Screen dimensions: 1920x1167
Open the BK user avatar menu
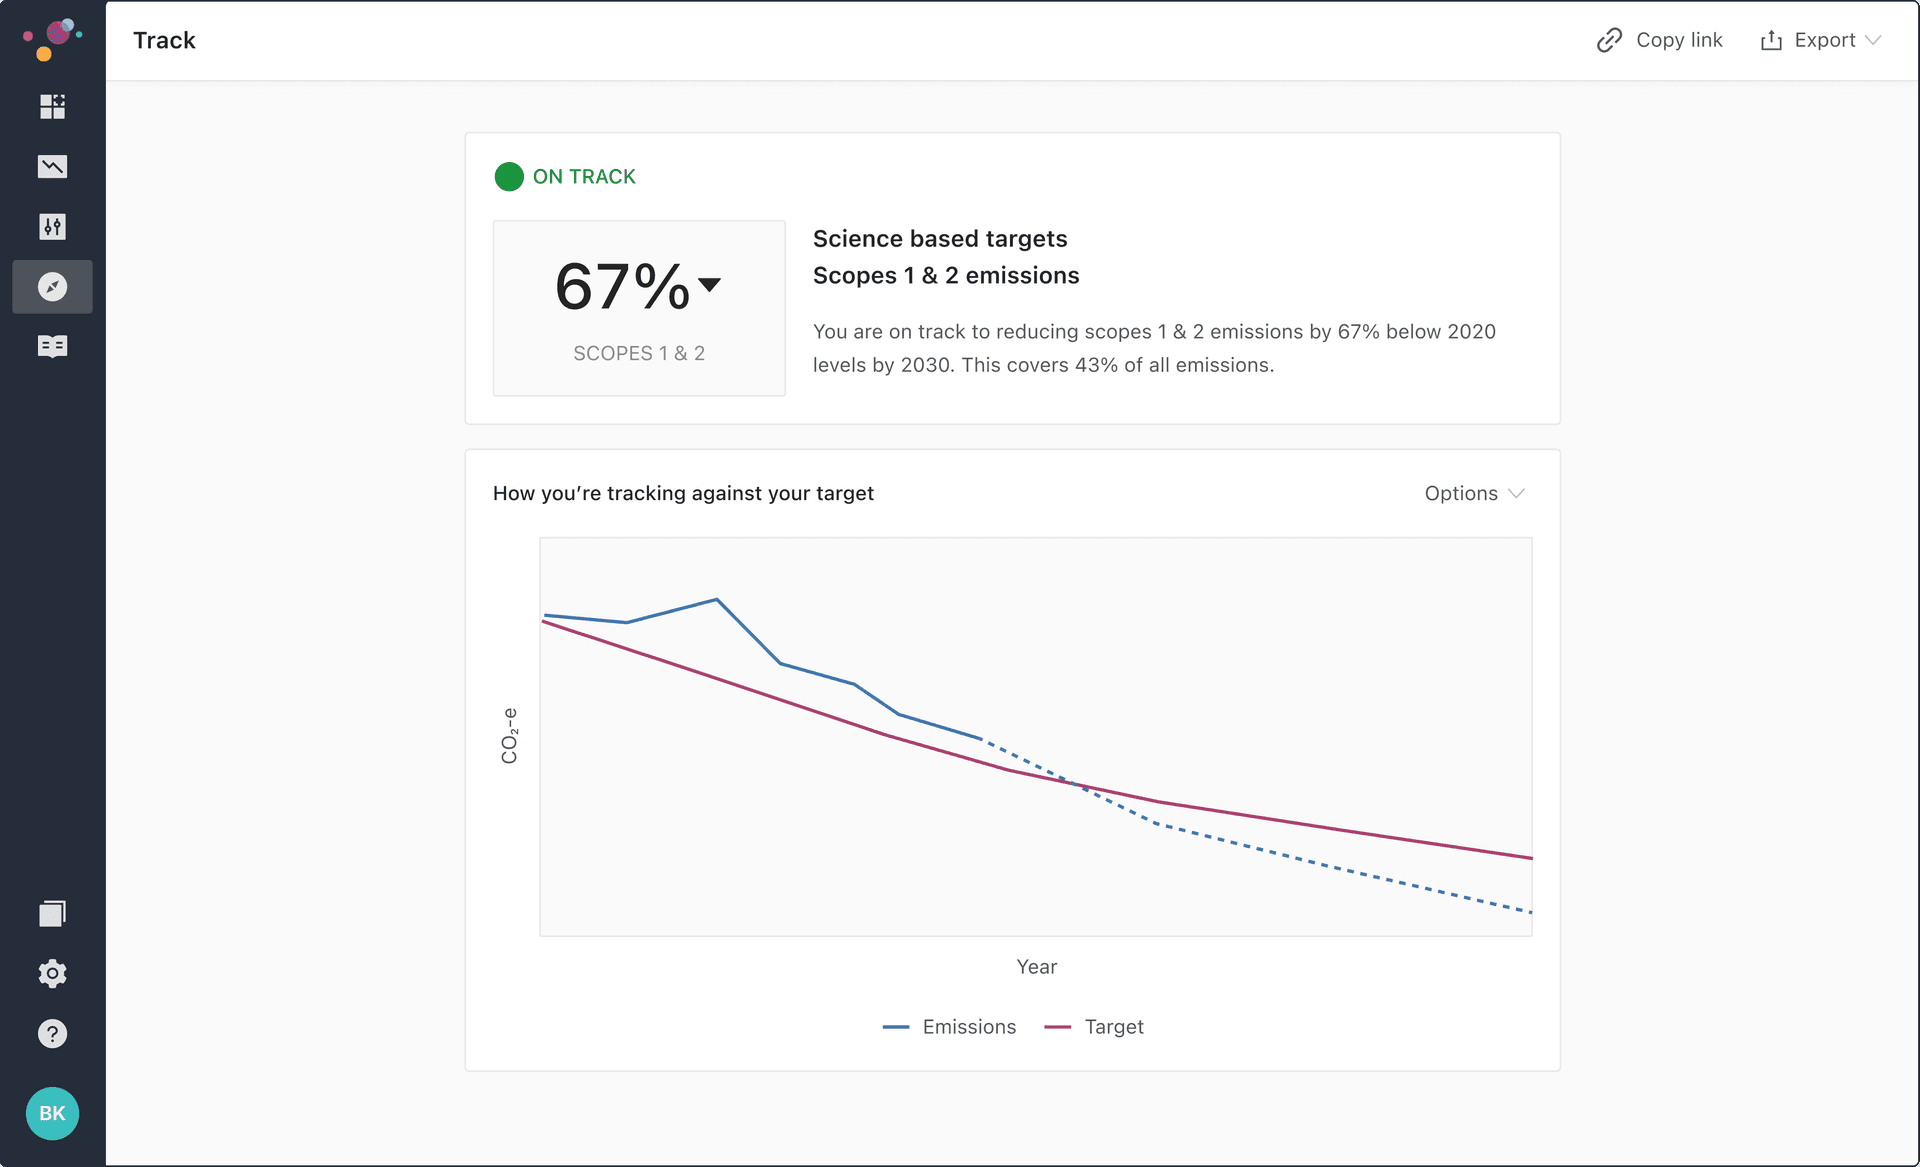[52, 1113]
